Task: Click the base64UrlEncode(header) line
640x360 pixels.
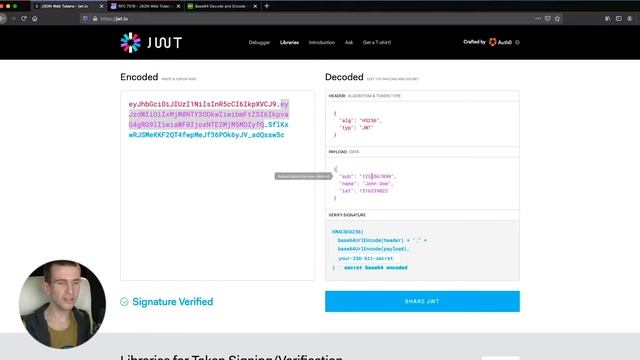Action: [382, 240]
